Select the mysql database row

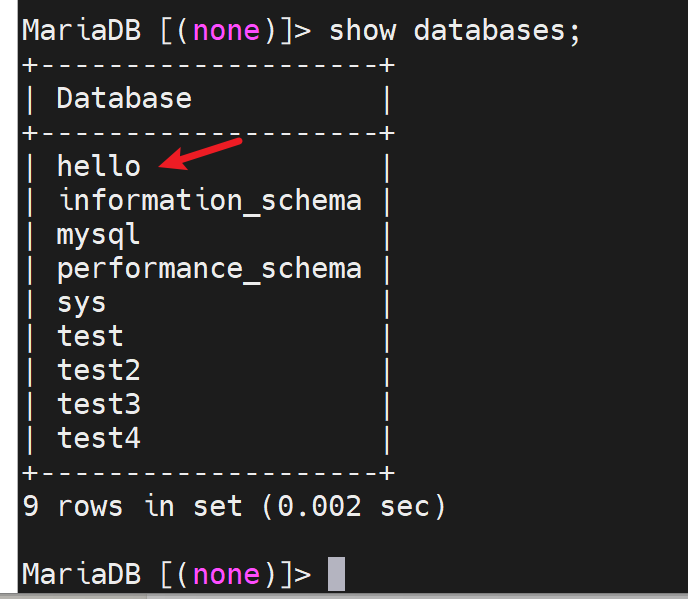click(98, 235)
